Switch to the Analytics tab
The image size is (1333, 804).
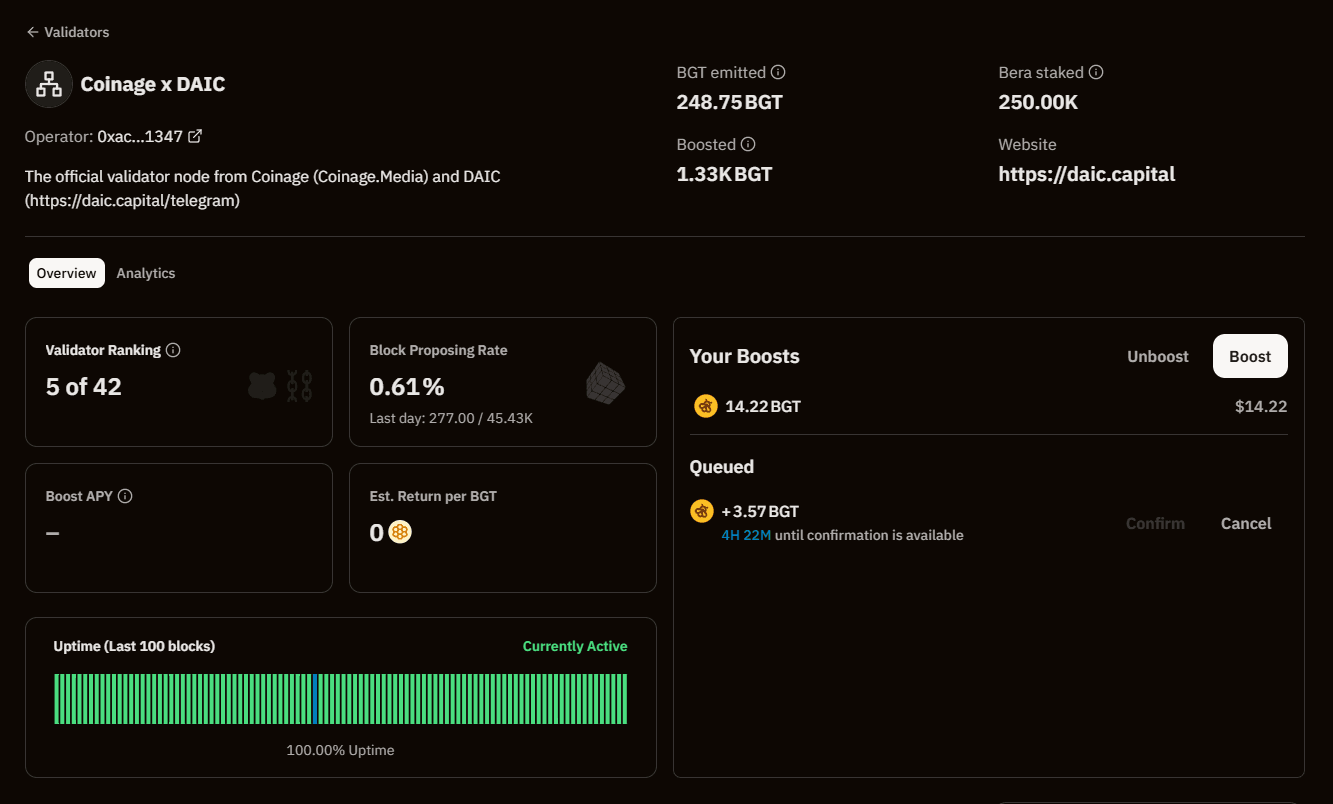pos(146,273)
